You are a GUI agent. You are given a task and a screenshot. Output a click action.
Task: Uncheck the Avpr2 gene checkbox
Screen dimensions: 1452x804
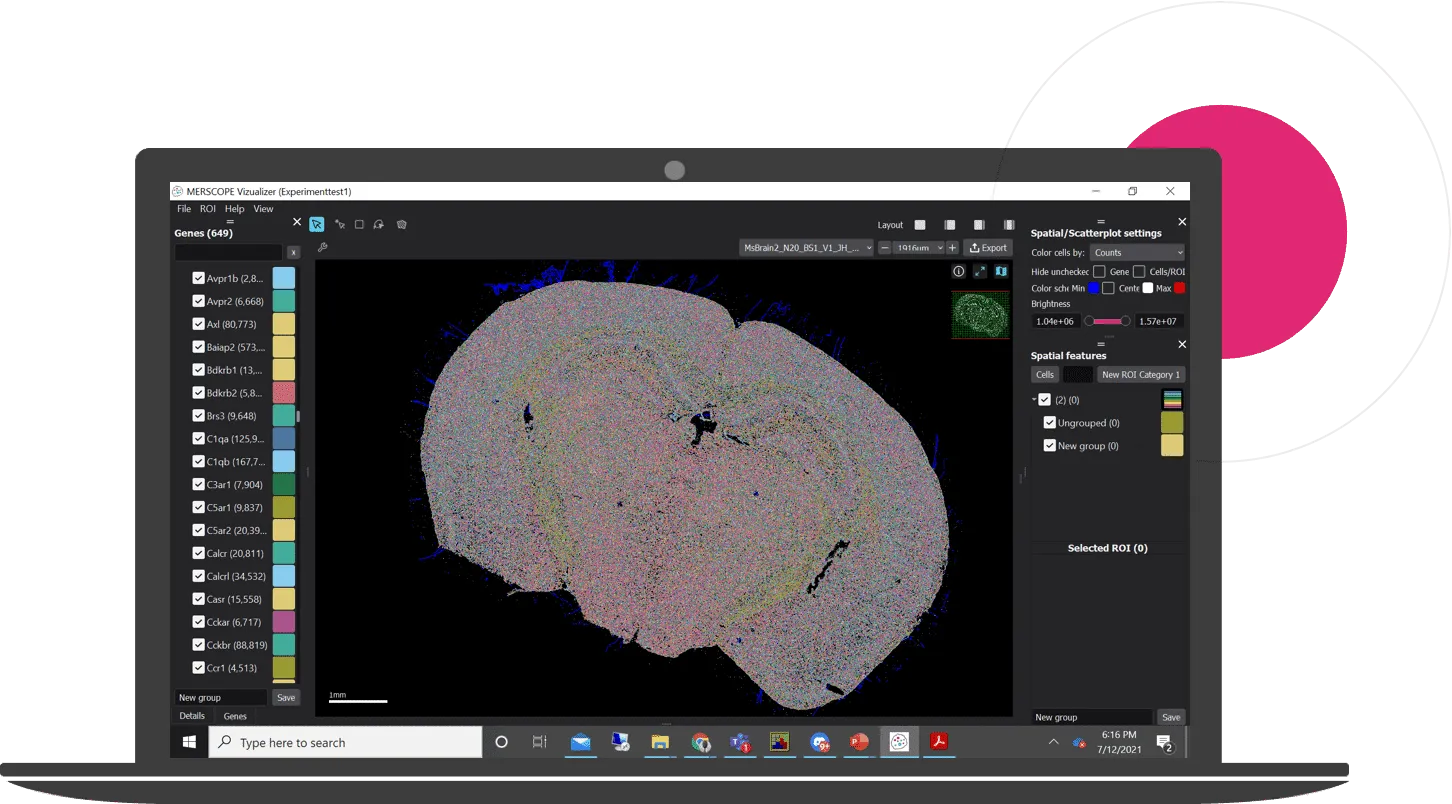[198, 301]
